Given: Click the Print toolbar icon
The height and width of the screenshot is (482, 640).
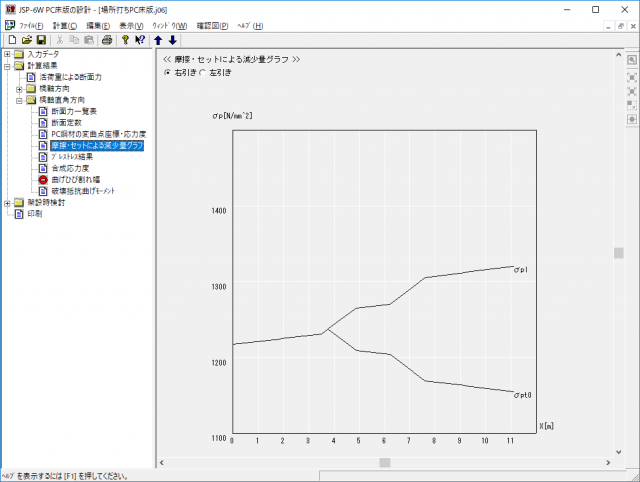Looking at the screenshot, I should pyautogui.click(x=106, y=40).
